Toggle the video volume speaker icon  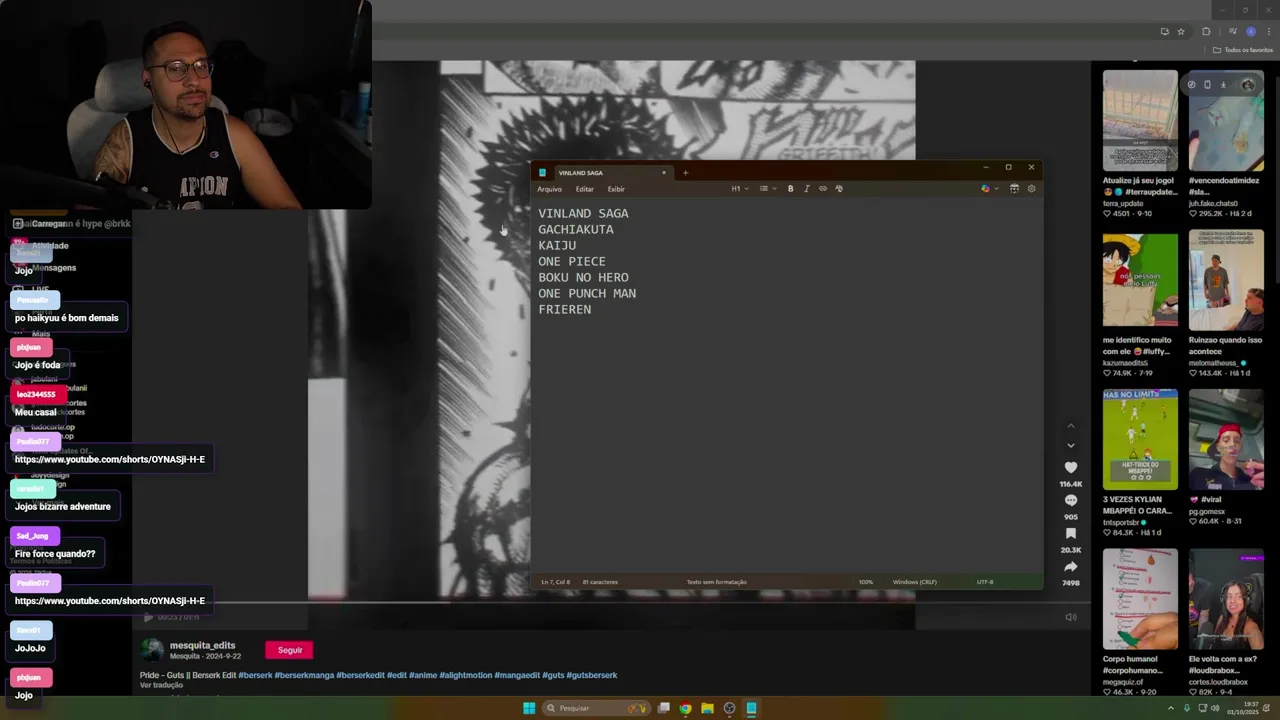coord(1071,617)
